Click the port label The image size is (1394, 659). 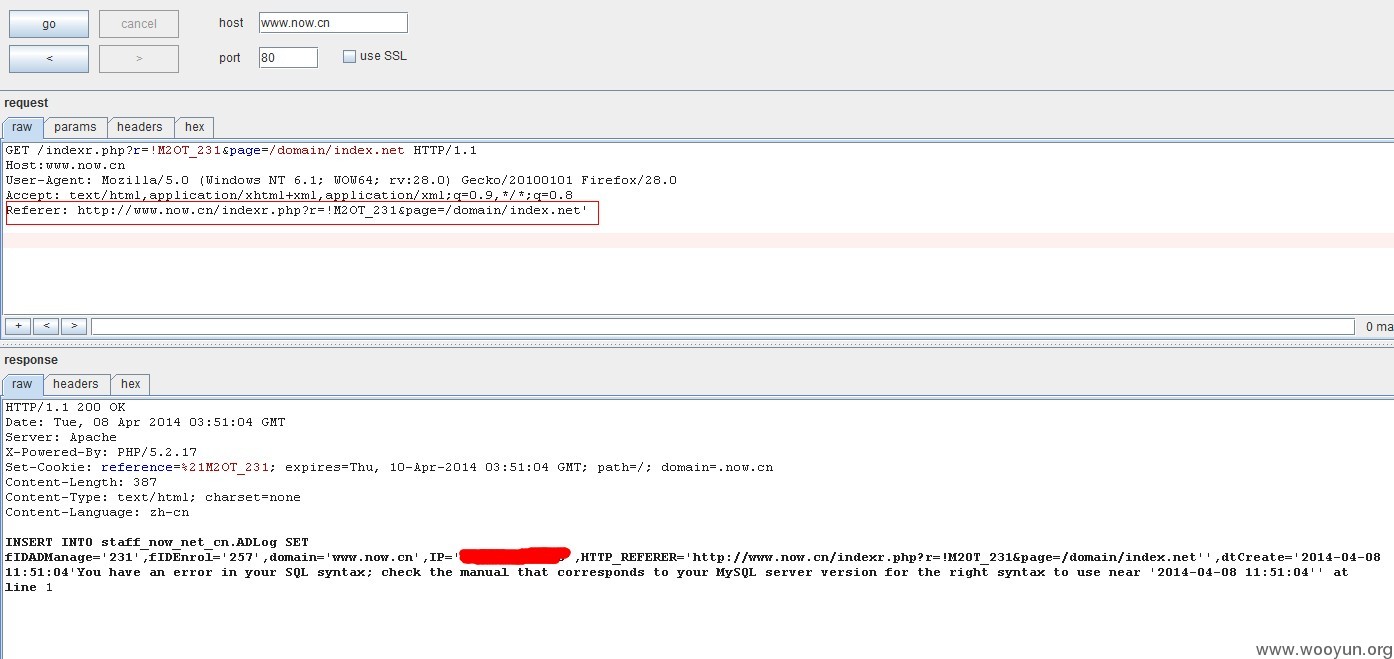coord(230,58)
